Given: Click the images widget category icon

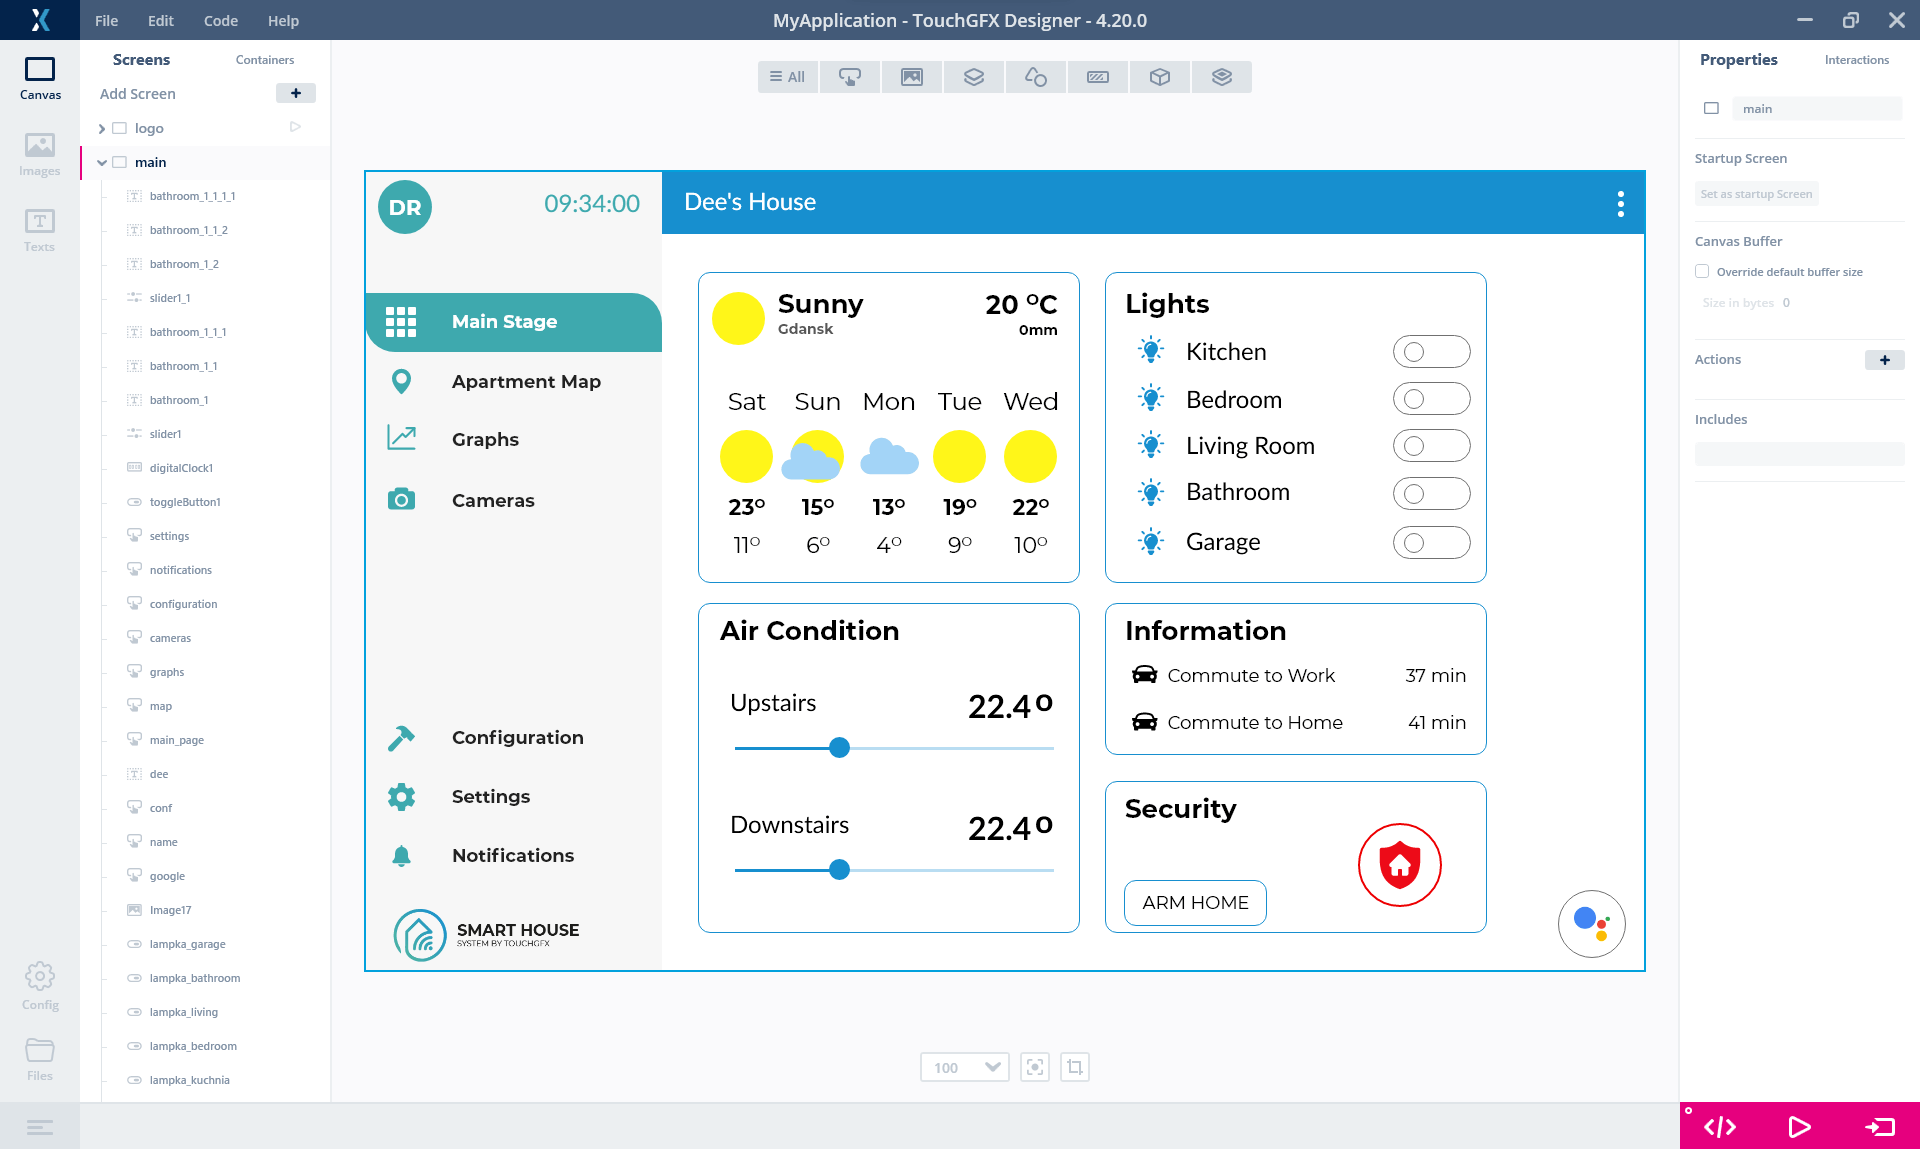Looking at the screenshot, I should (x=912, y=77).
